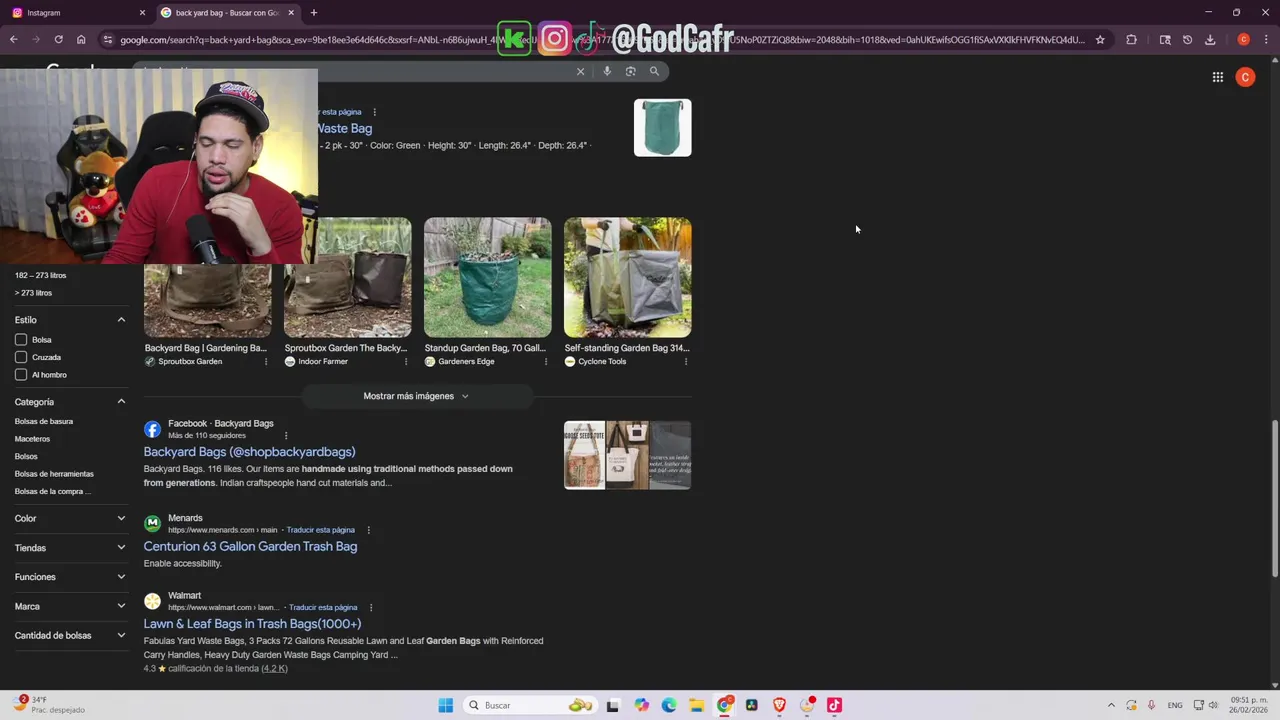Open the browser home page icon
Viewport: 1280px width, 720px height.
click(x=81, y=40)
